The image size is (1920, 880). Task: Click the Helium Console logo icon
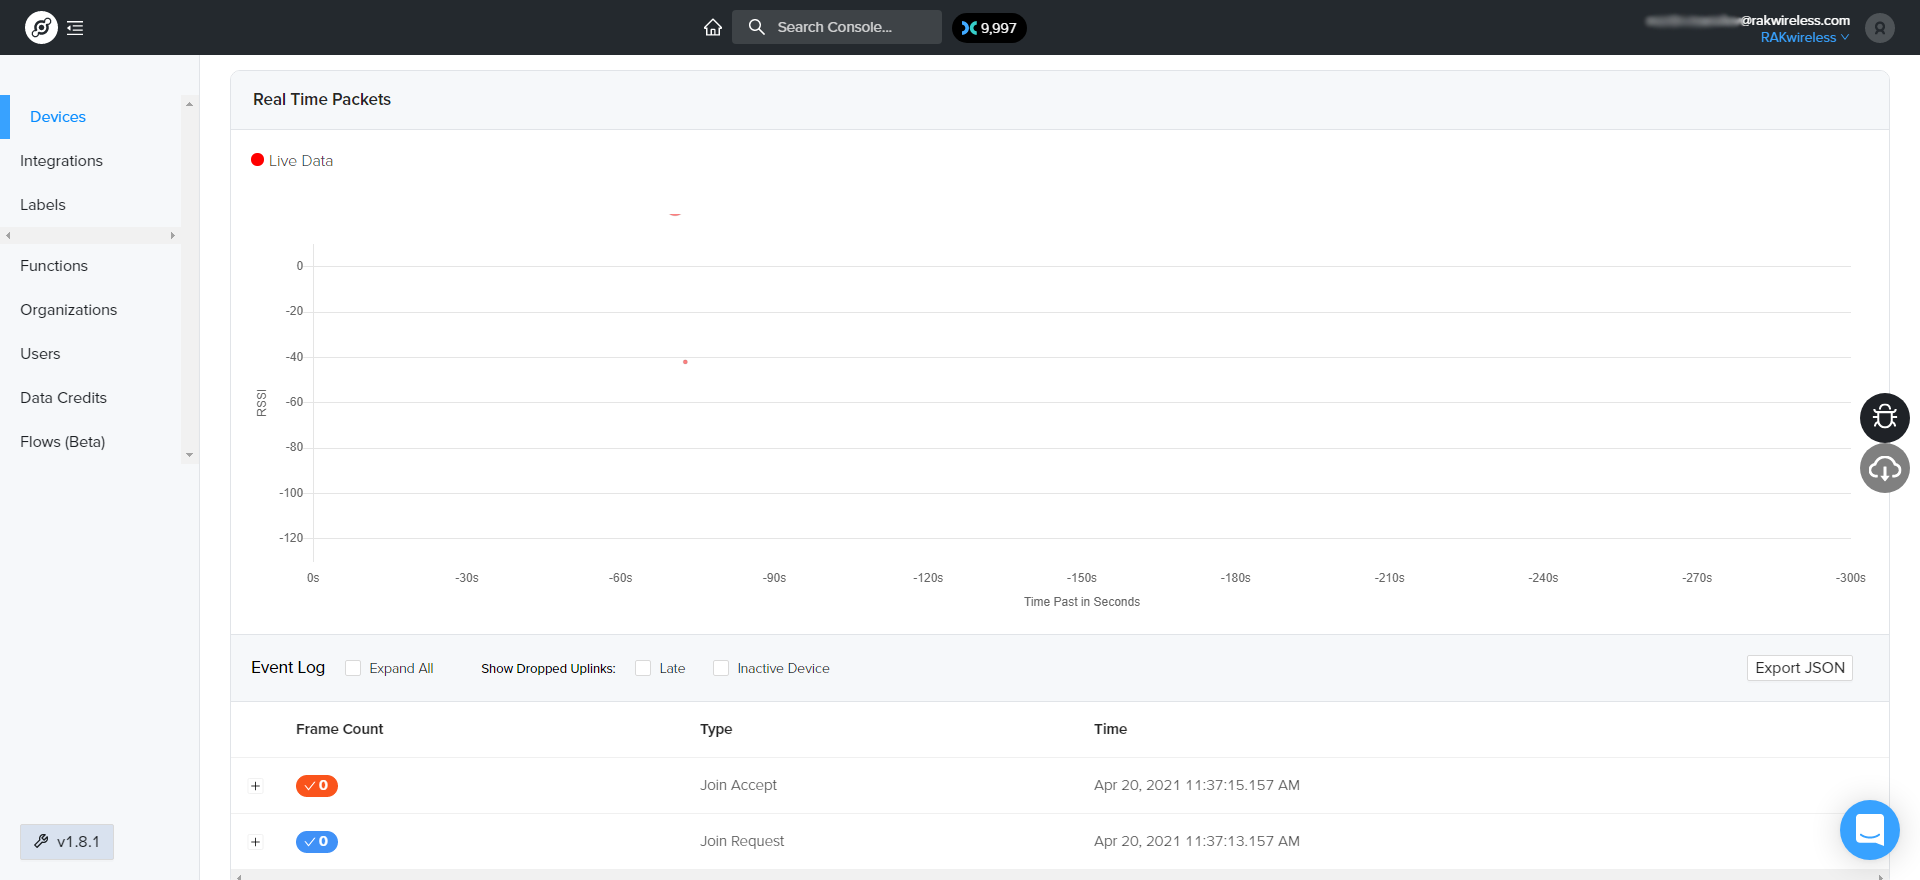click(41, 28)
